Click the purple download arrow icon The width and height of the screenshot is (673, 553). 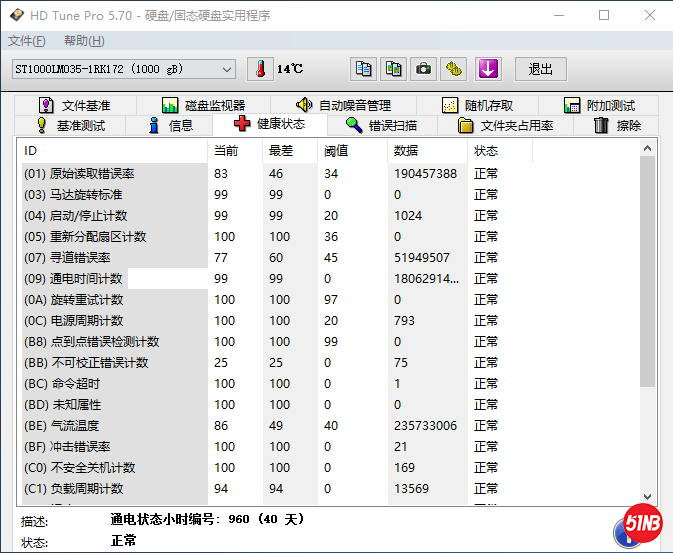tap(487, 69)
